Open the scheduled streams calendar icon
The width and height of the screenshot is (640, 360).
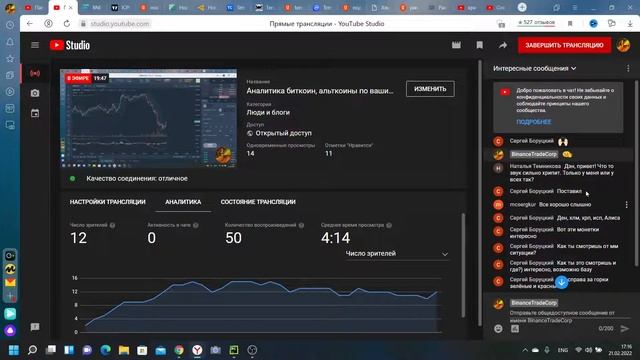pos(35,113)
